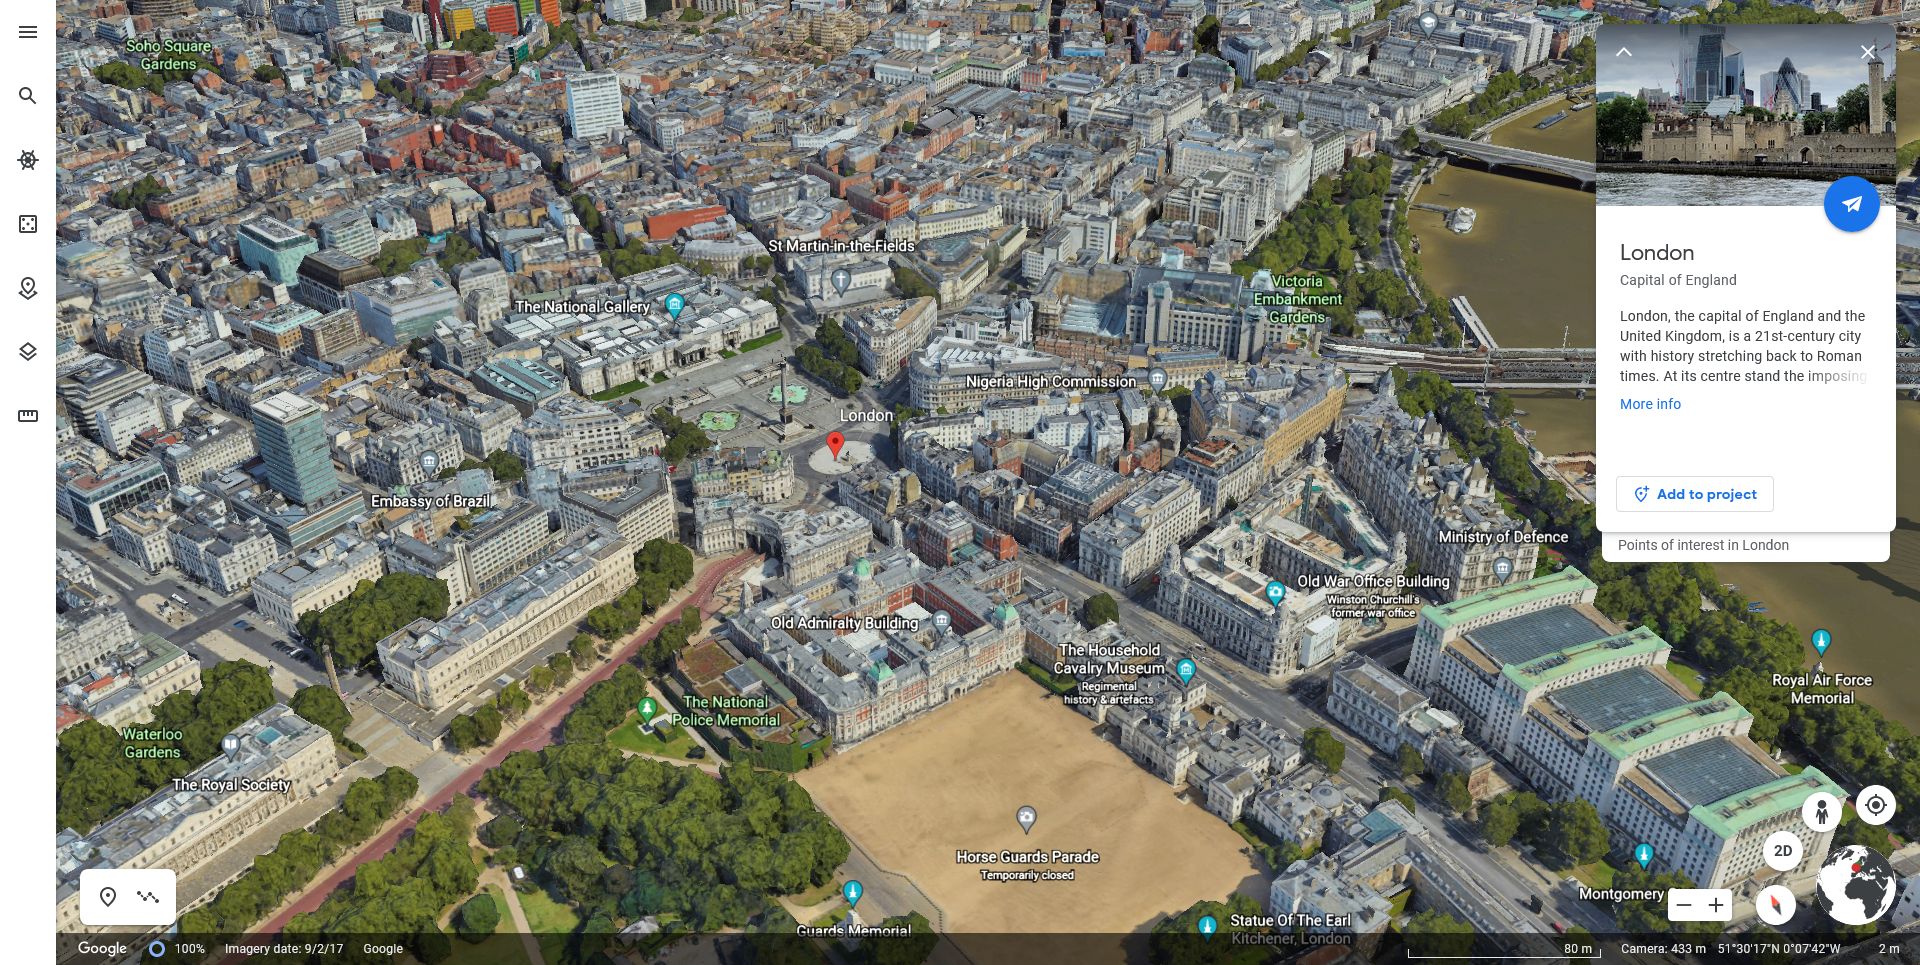
Task: Switch to 2D view
Action: coord(1783,851)
